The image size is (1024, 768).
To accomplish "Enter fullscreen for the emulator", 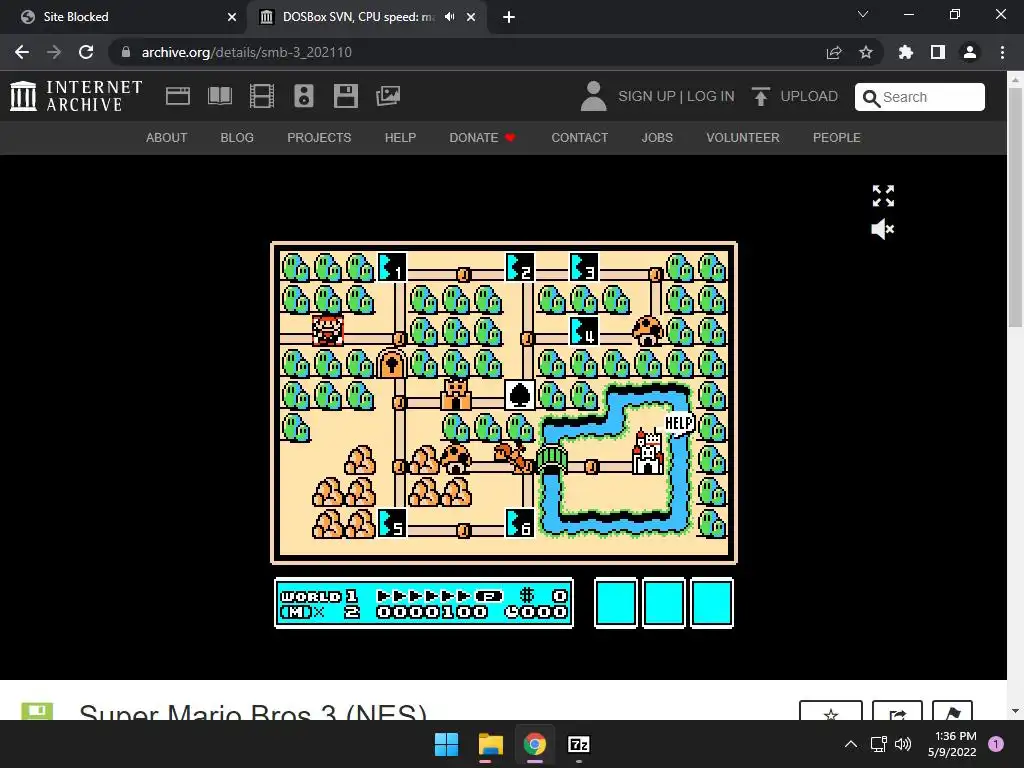I will [883, 196].
